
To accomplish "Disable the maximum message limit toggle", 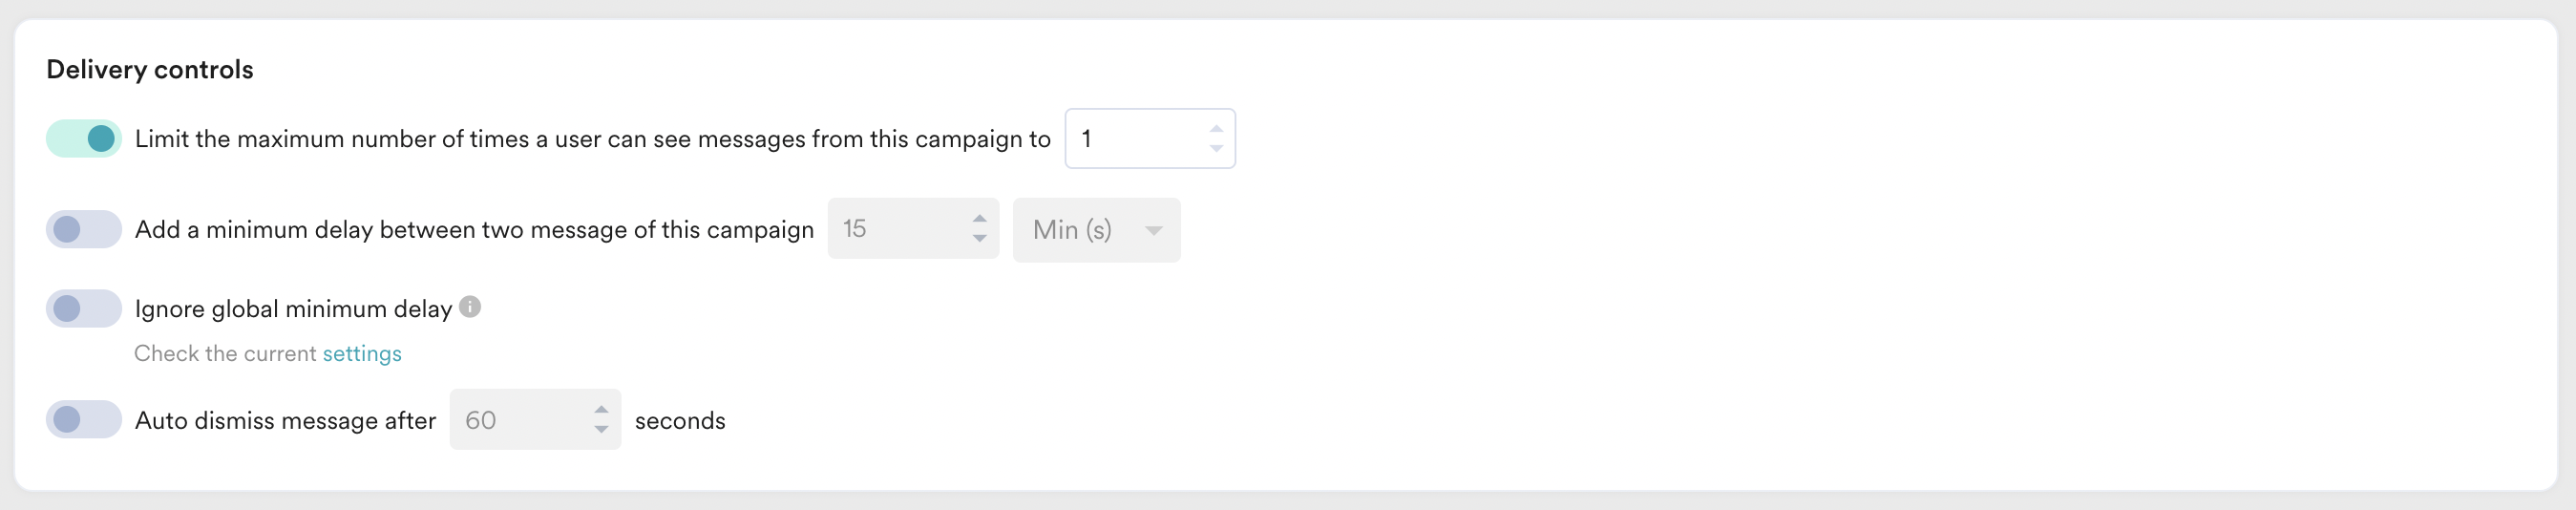I will click(x=84, y=139).
